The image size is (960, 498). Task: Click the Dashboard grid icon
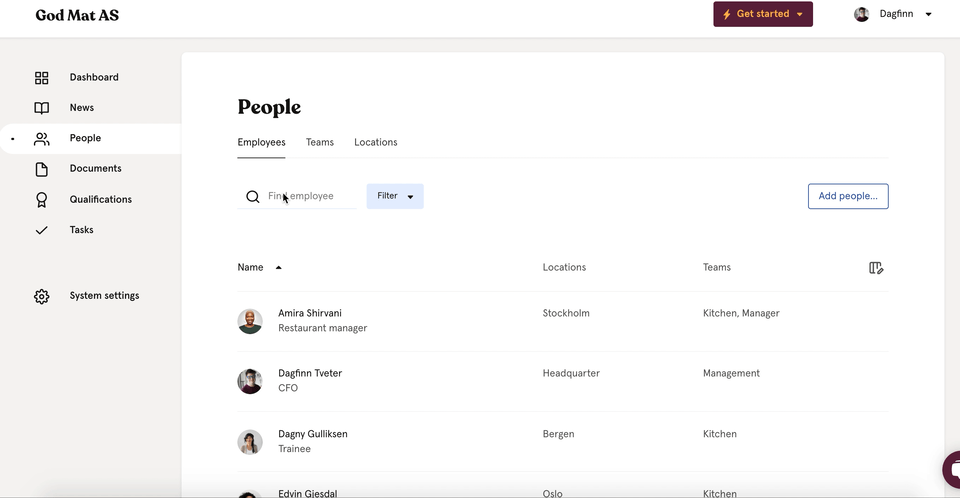[42, 78]
